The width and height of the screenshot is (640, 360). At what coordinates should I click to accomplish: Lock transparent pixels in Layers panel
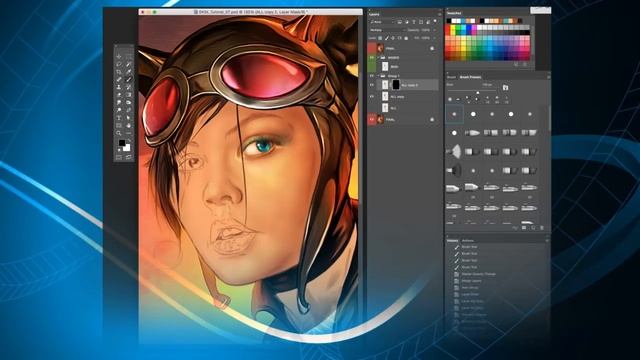click(380, 38)
